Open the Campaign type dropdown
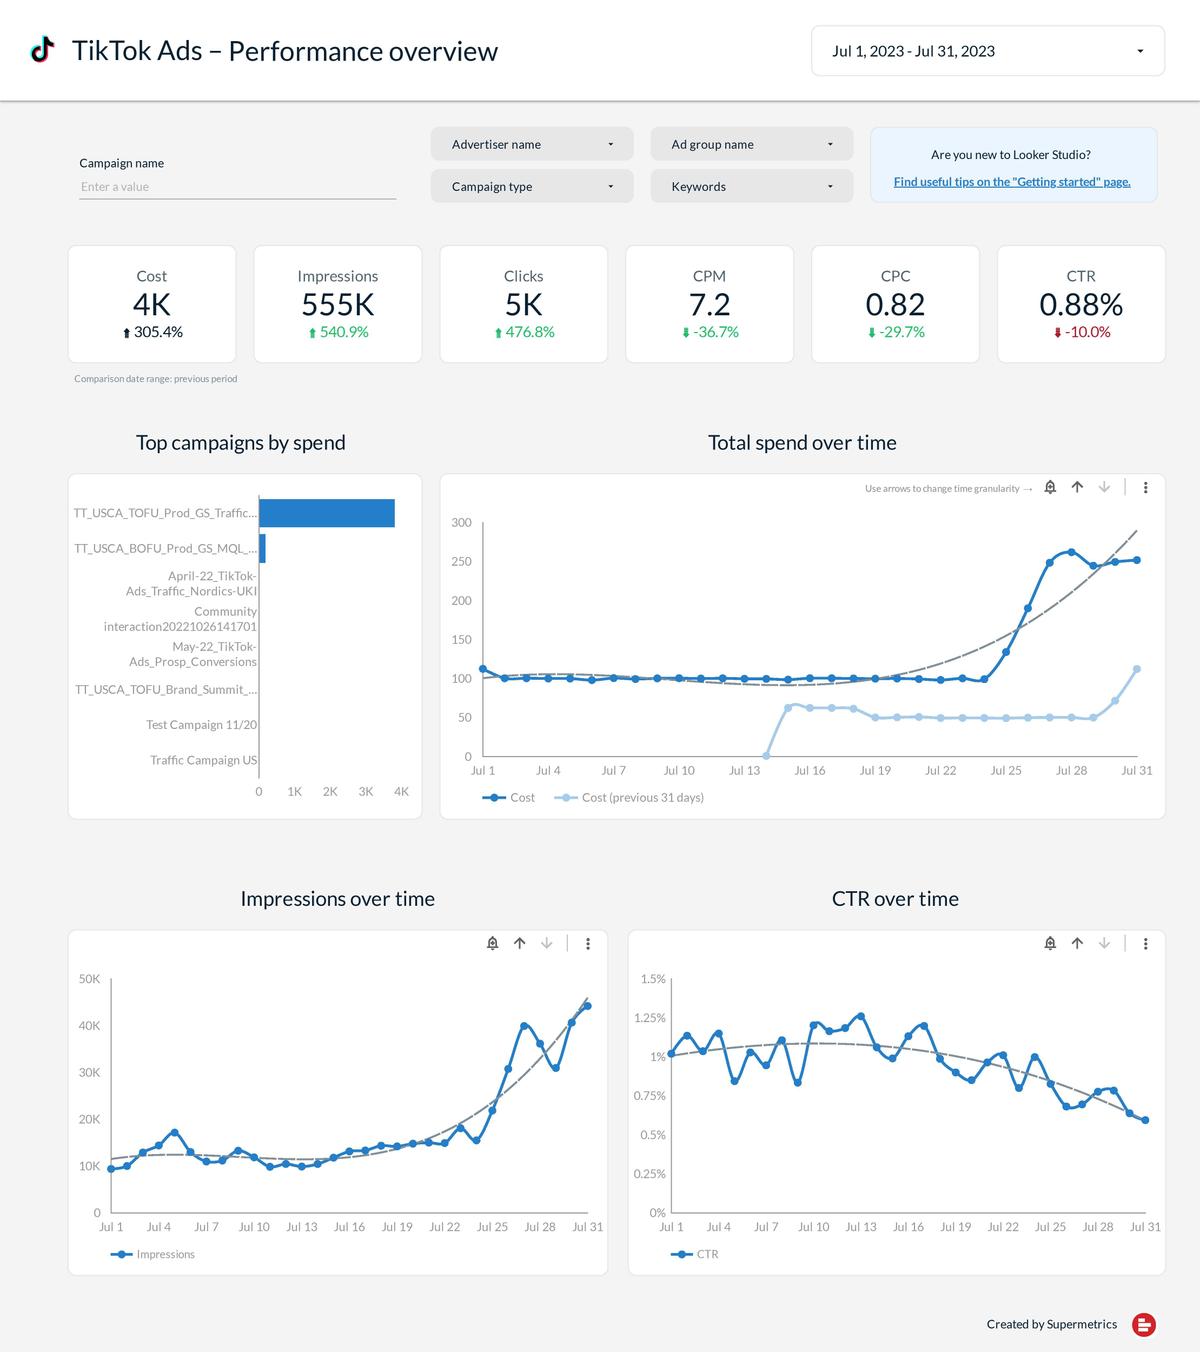1200x1352 pixels. coord(531,187)
